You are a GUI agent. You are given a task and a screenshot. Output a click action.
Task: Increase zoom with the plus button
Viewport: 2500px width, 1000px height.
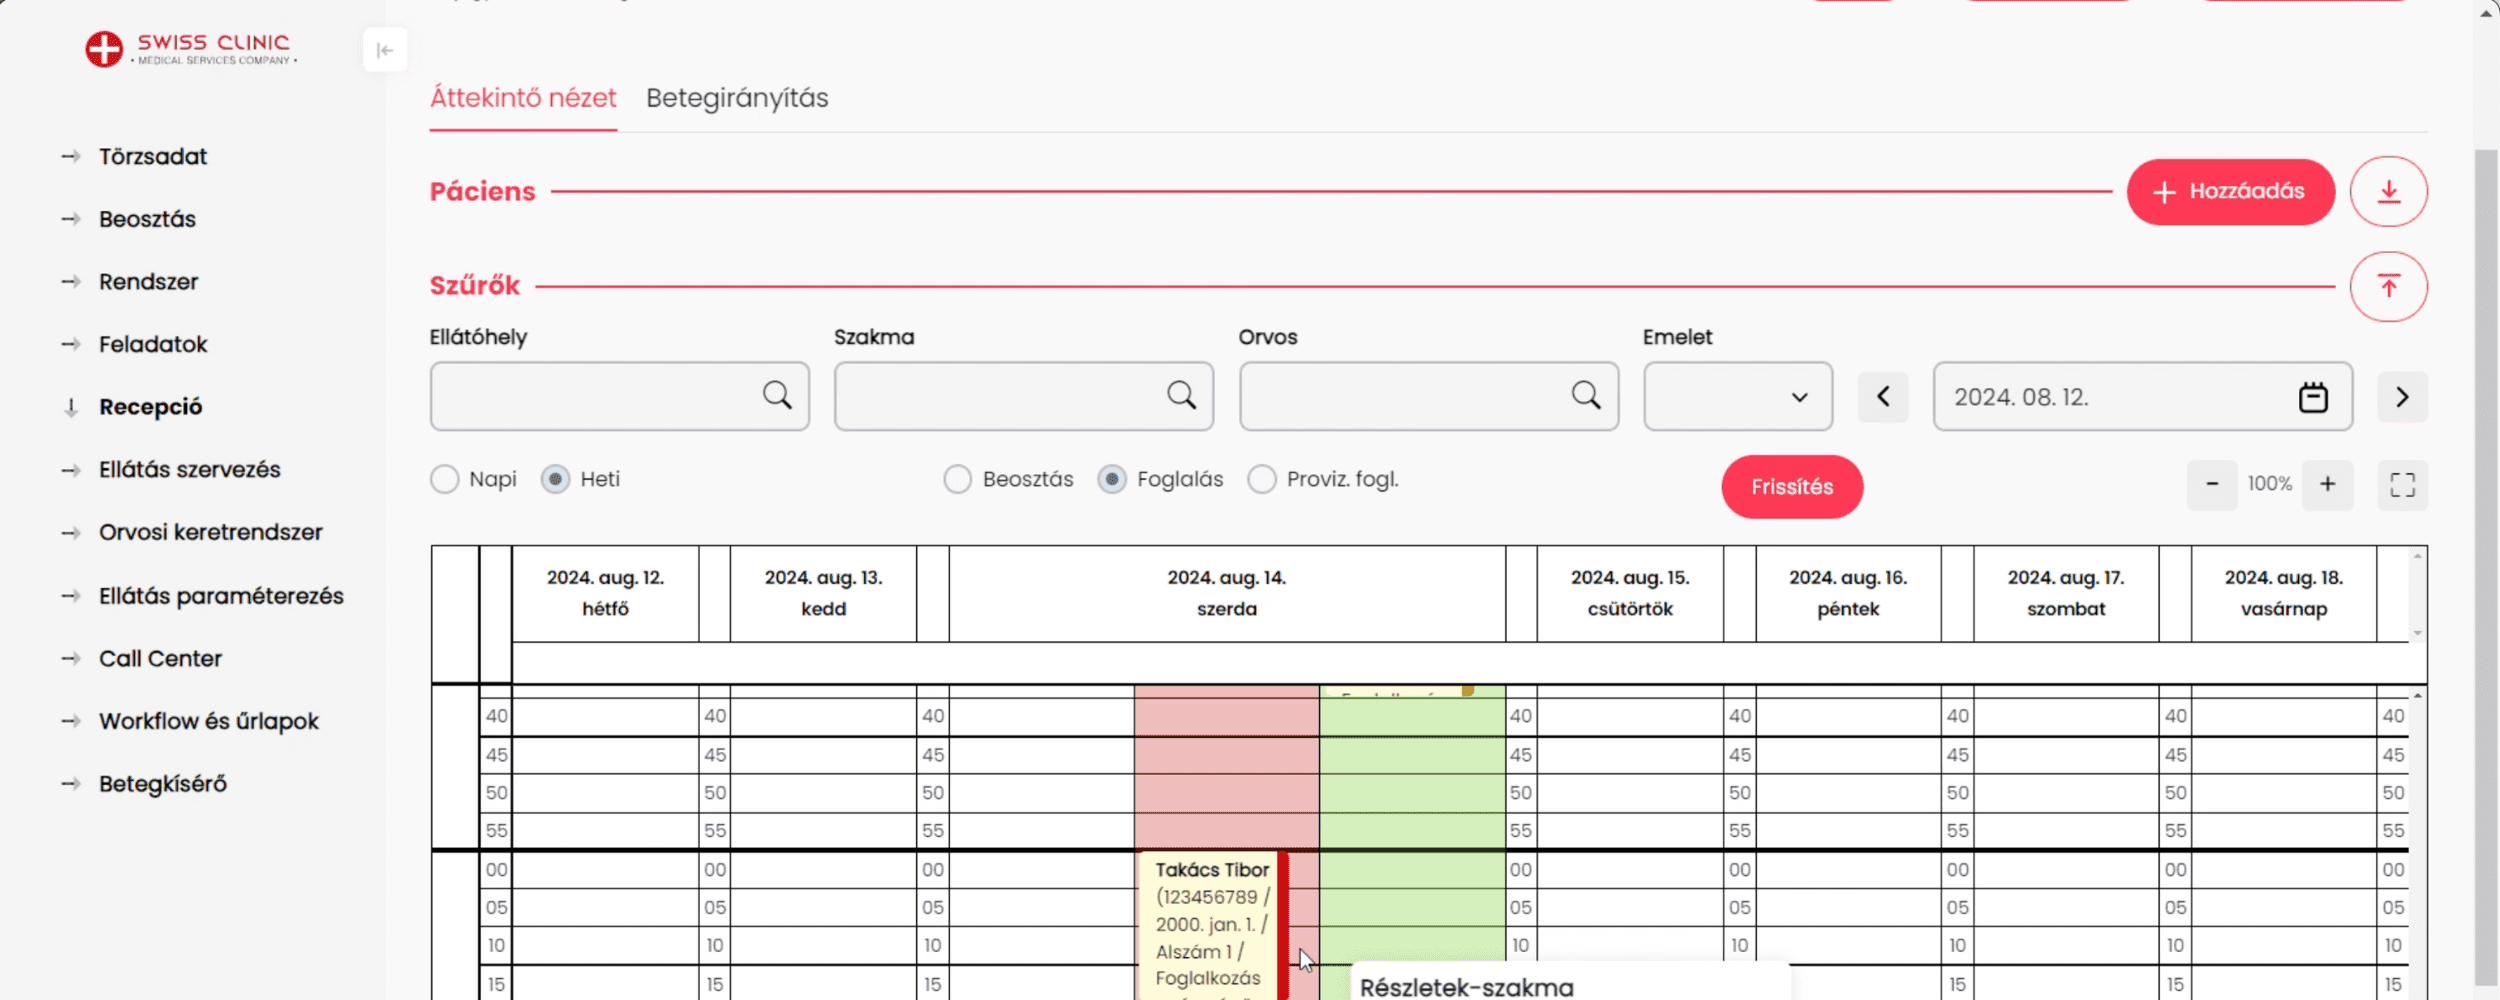(x=2327, y=485)
